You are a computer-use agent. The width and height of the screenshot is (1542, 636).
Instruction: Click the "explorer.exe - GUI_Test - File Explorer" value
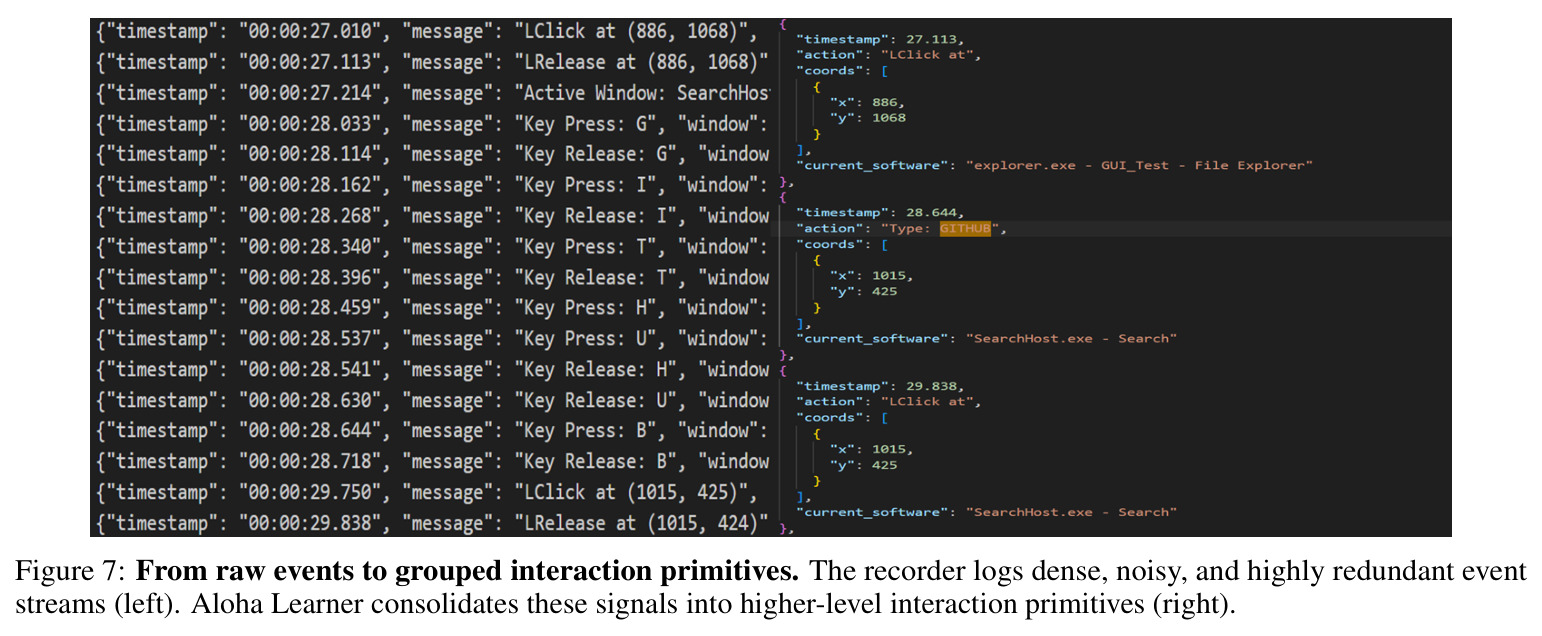tap(1138, 165)
